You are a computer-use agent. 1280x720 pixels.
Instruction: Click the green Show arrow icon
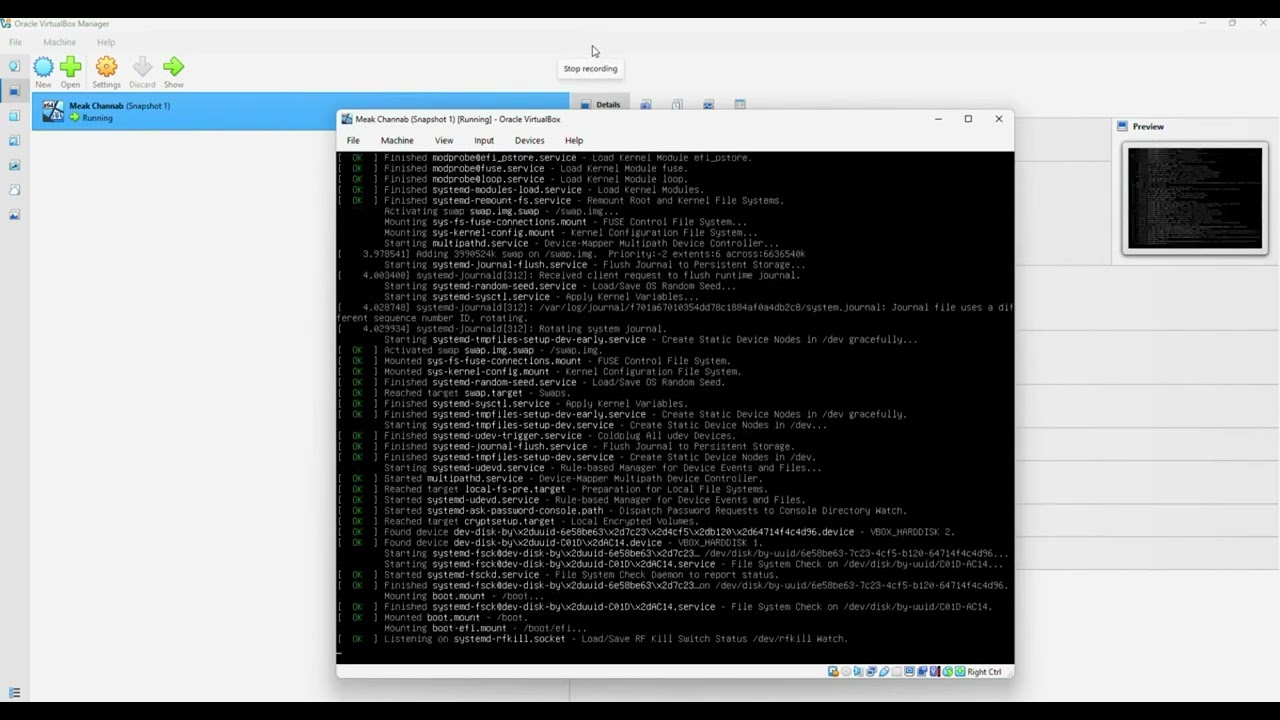pyautogui.click(x=174, y=67)
